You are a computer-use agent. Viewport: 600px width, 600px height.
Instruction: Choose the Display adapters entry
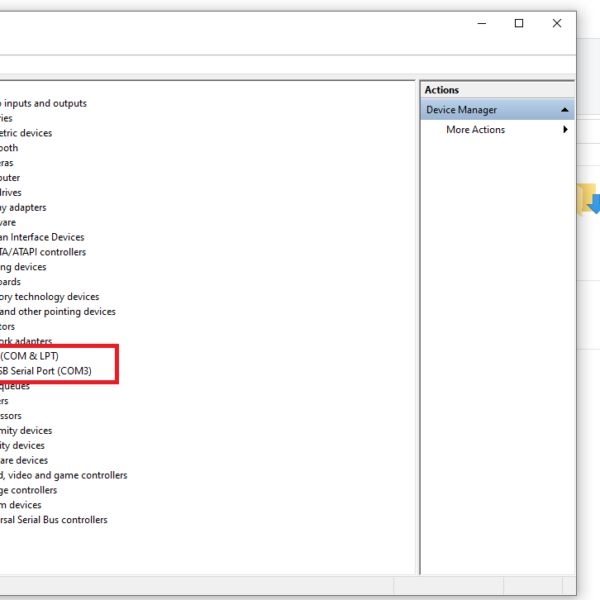(24, 207)
